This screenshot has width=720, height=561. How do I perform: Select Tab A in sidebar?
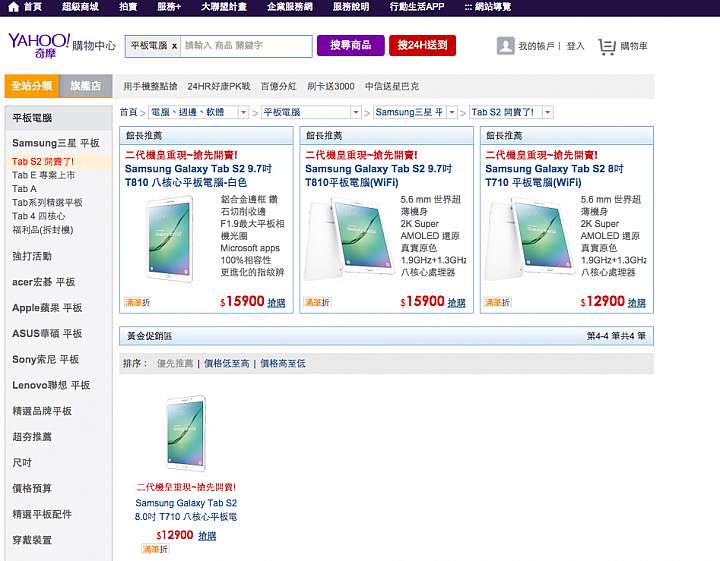point(24,189)
